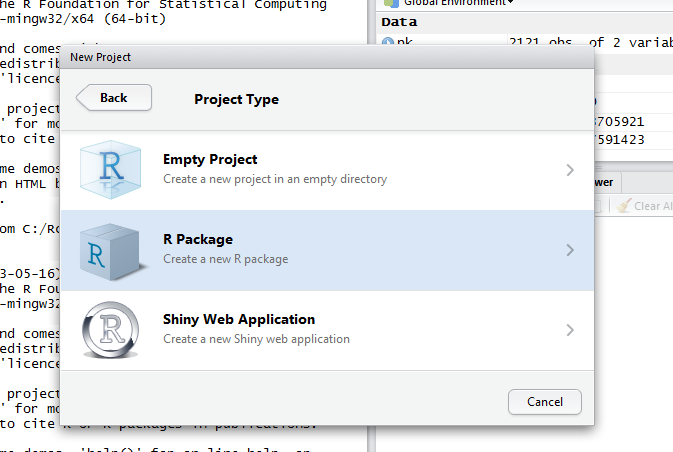Screen dimensions: 673x452
Task: Click 'Create a new R package' description
Action: (225, 259)
